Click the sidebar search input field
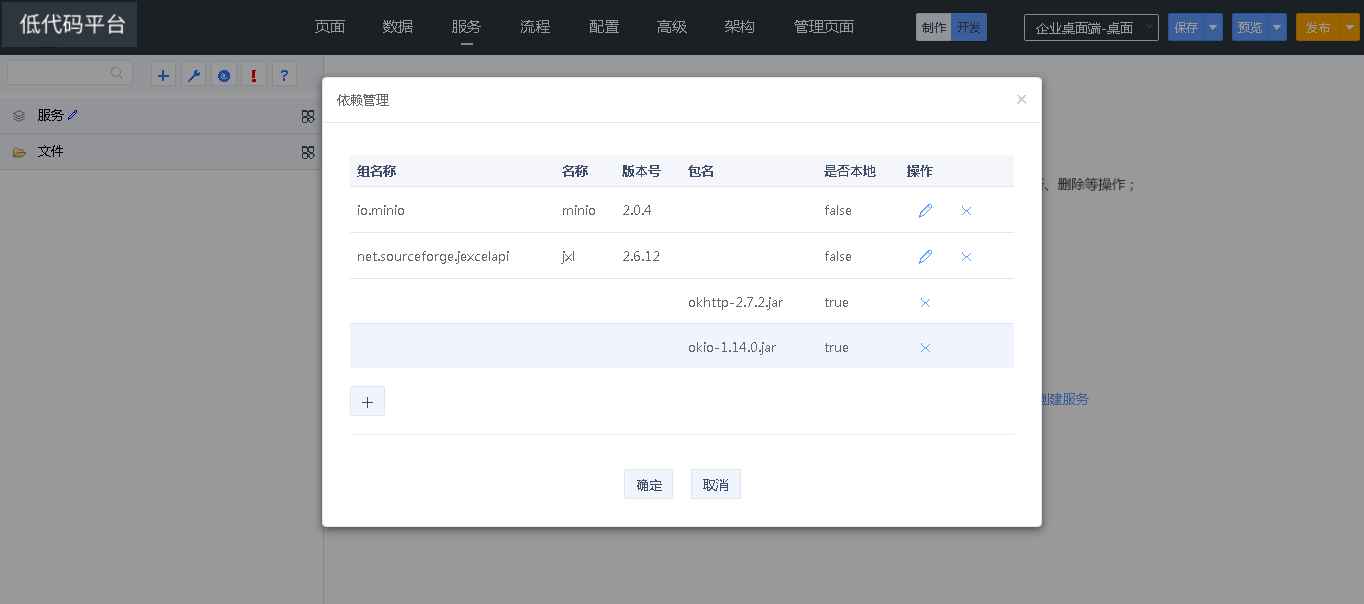This screenshot has height=604, width=1364. (60, 73)
